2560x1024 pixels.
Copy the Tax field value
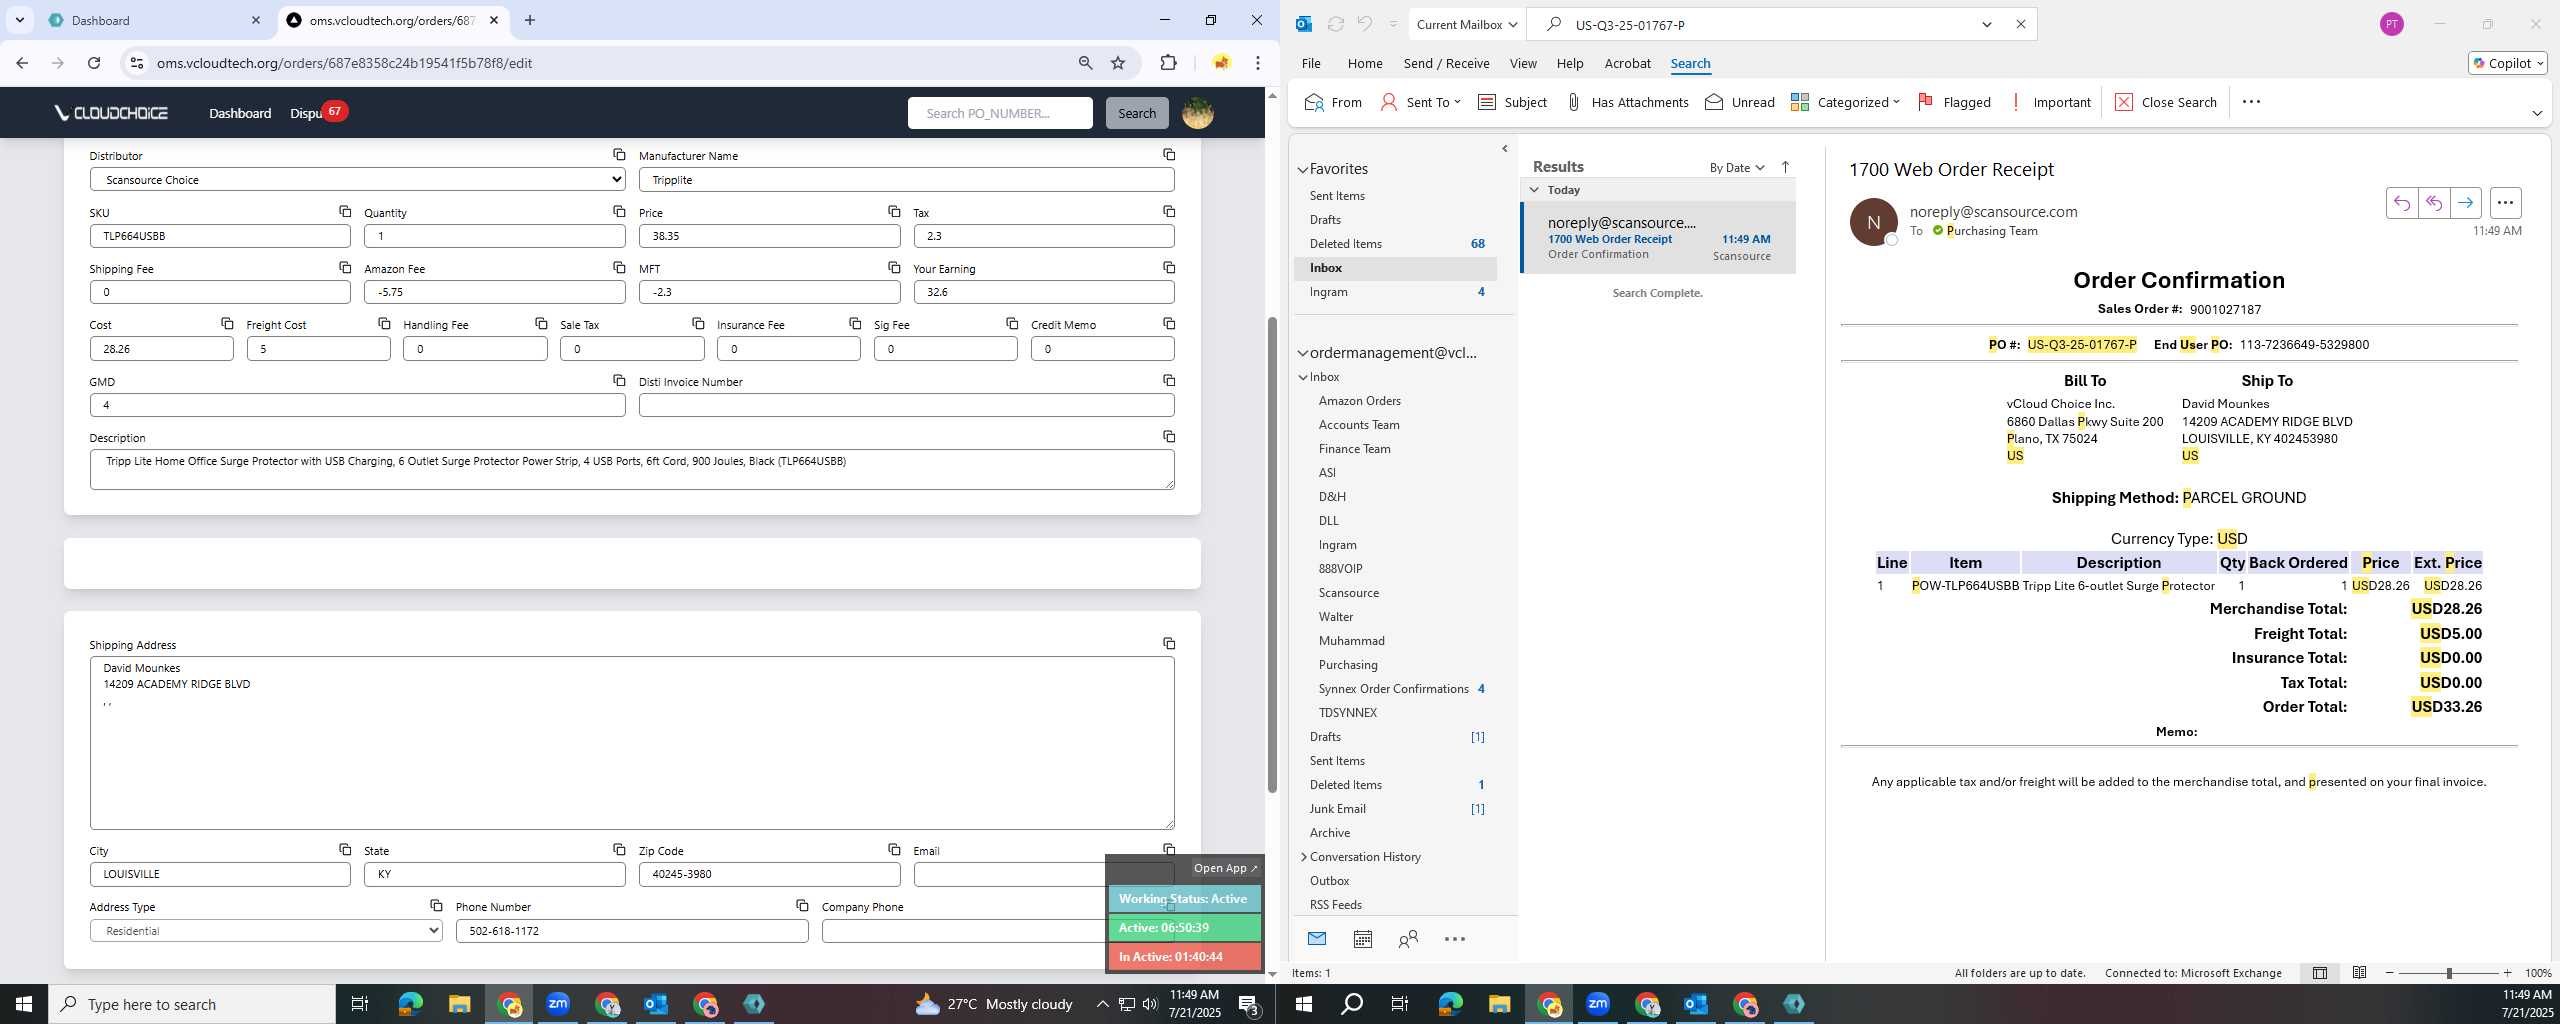1169,211
